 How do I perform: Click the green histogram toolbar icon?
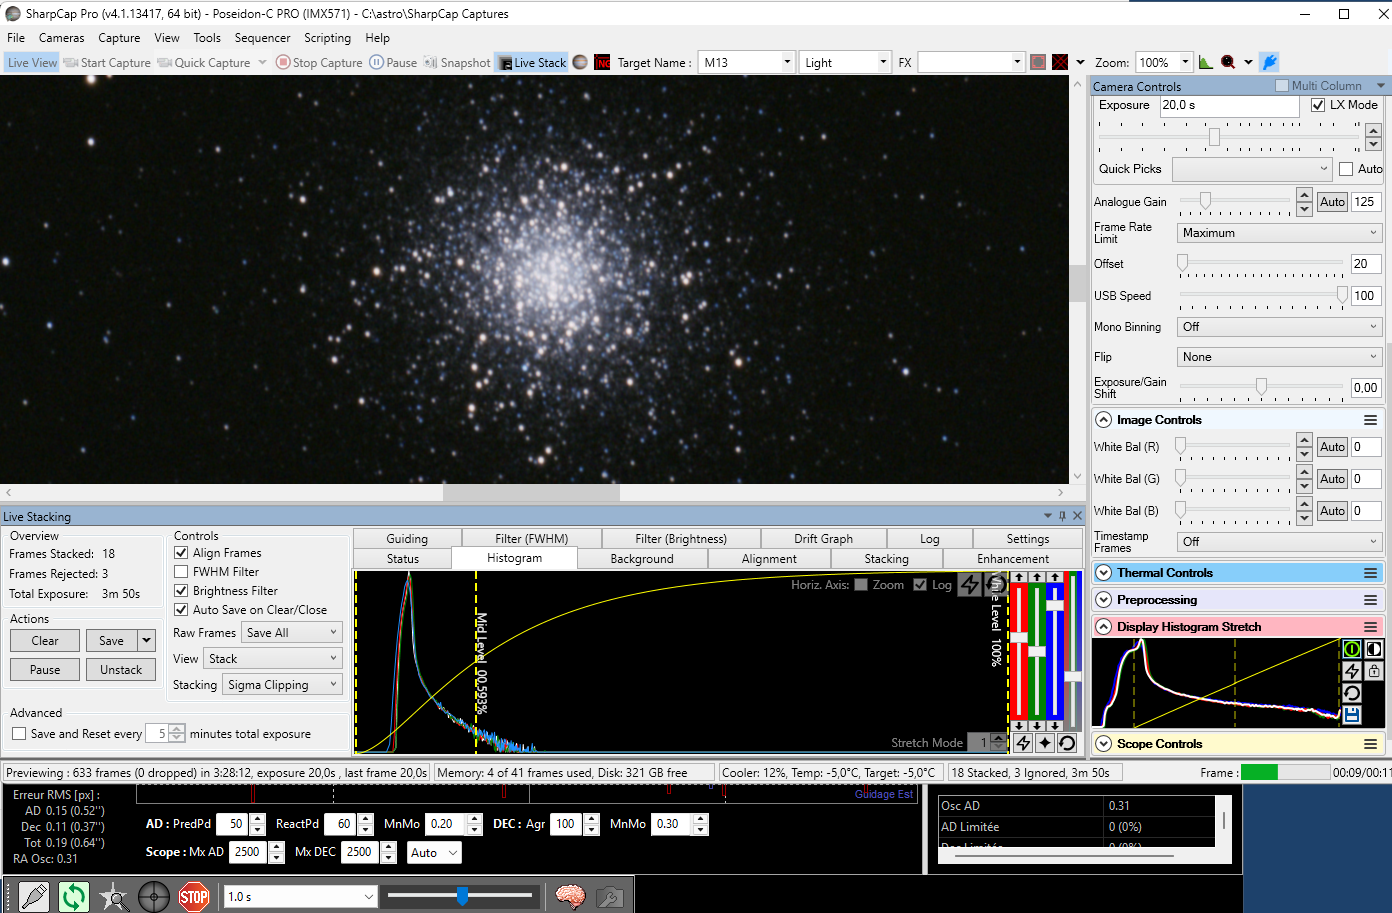tap(1206, 62)
